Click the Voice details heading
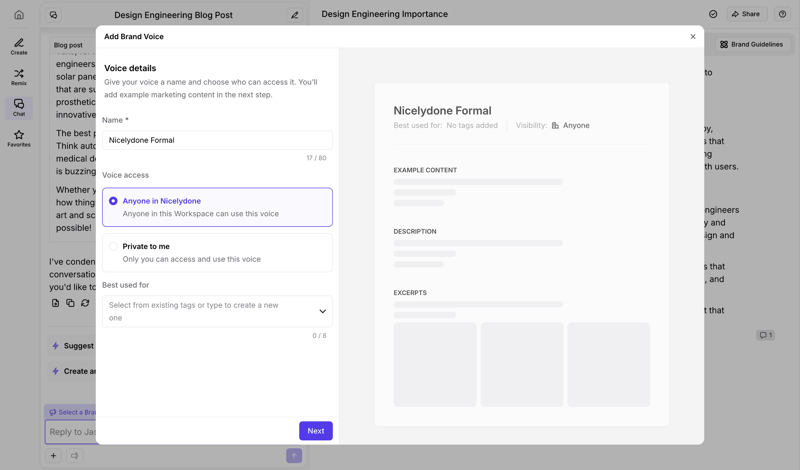 tap(130, 68)
